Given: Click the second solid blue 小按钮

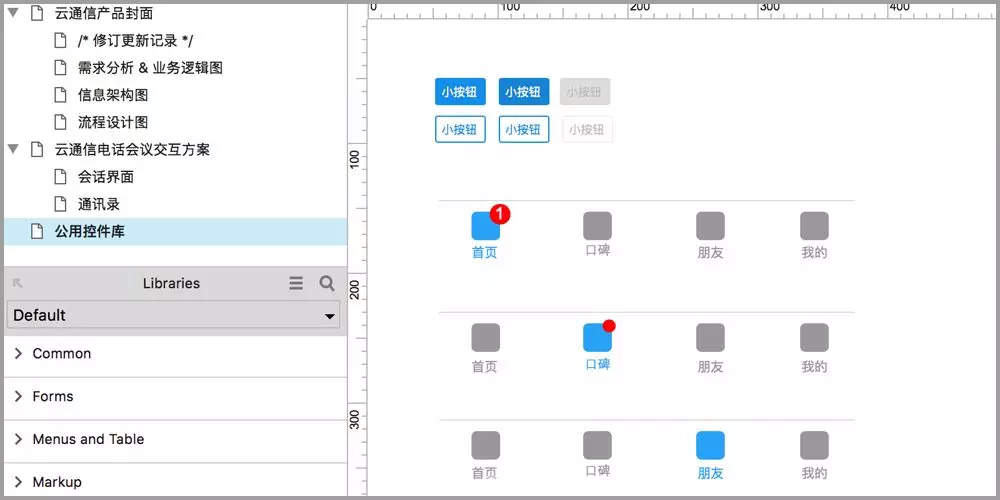Looking at the screenshot, I should tap(524, 92).
